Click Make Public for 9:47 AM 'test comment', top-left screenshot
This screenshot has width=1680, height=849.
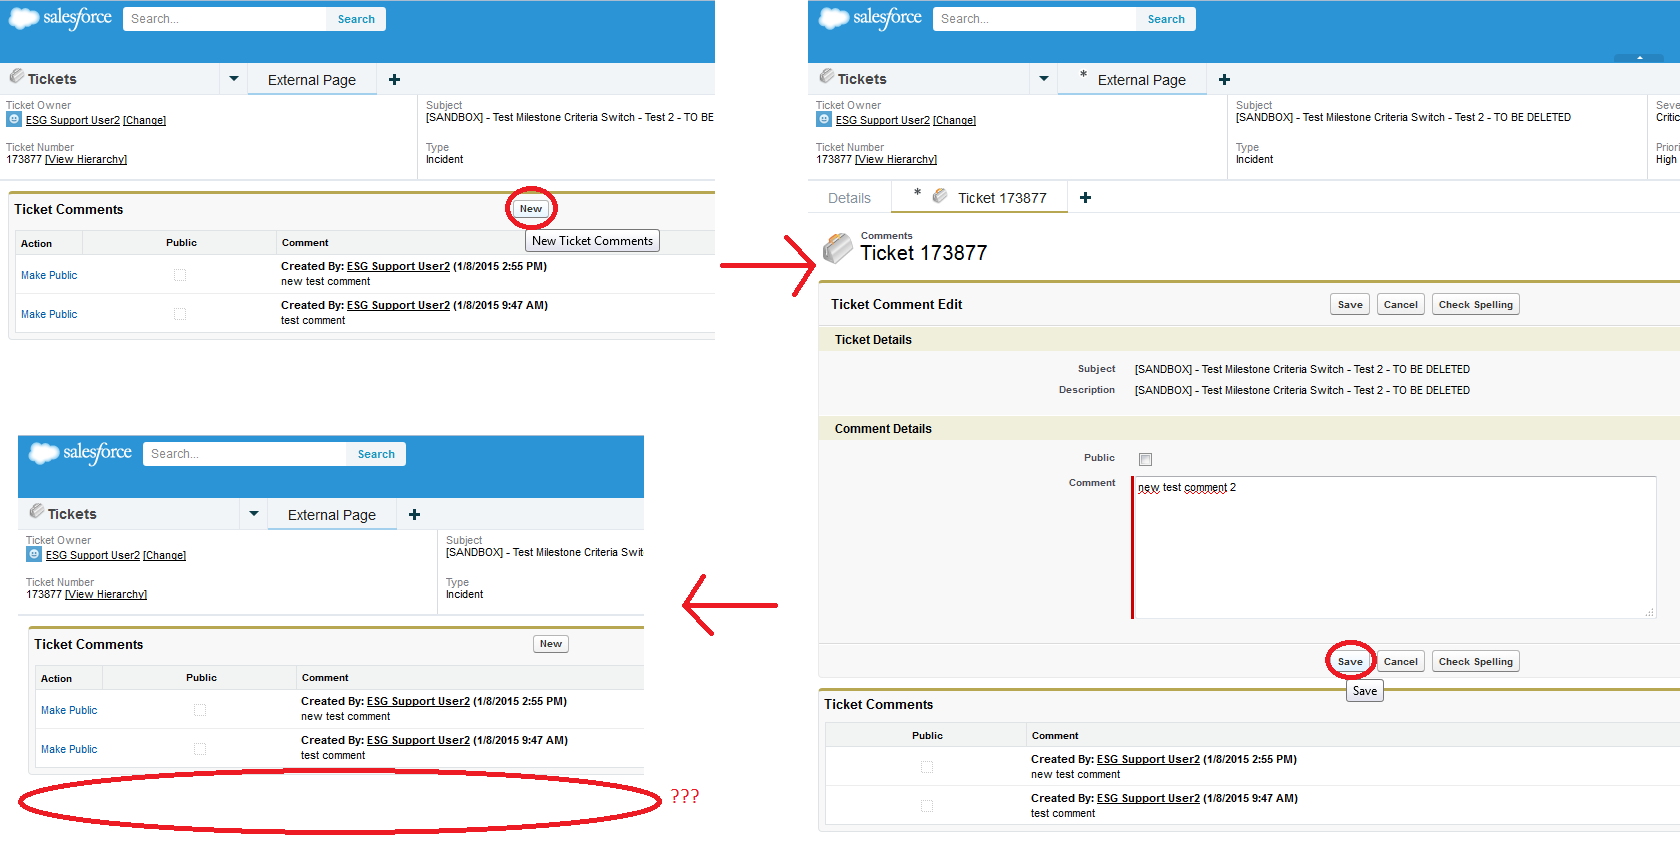(49, 314)
